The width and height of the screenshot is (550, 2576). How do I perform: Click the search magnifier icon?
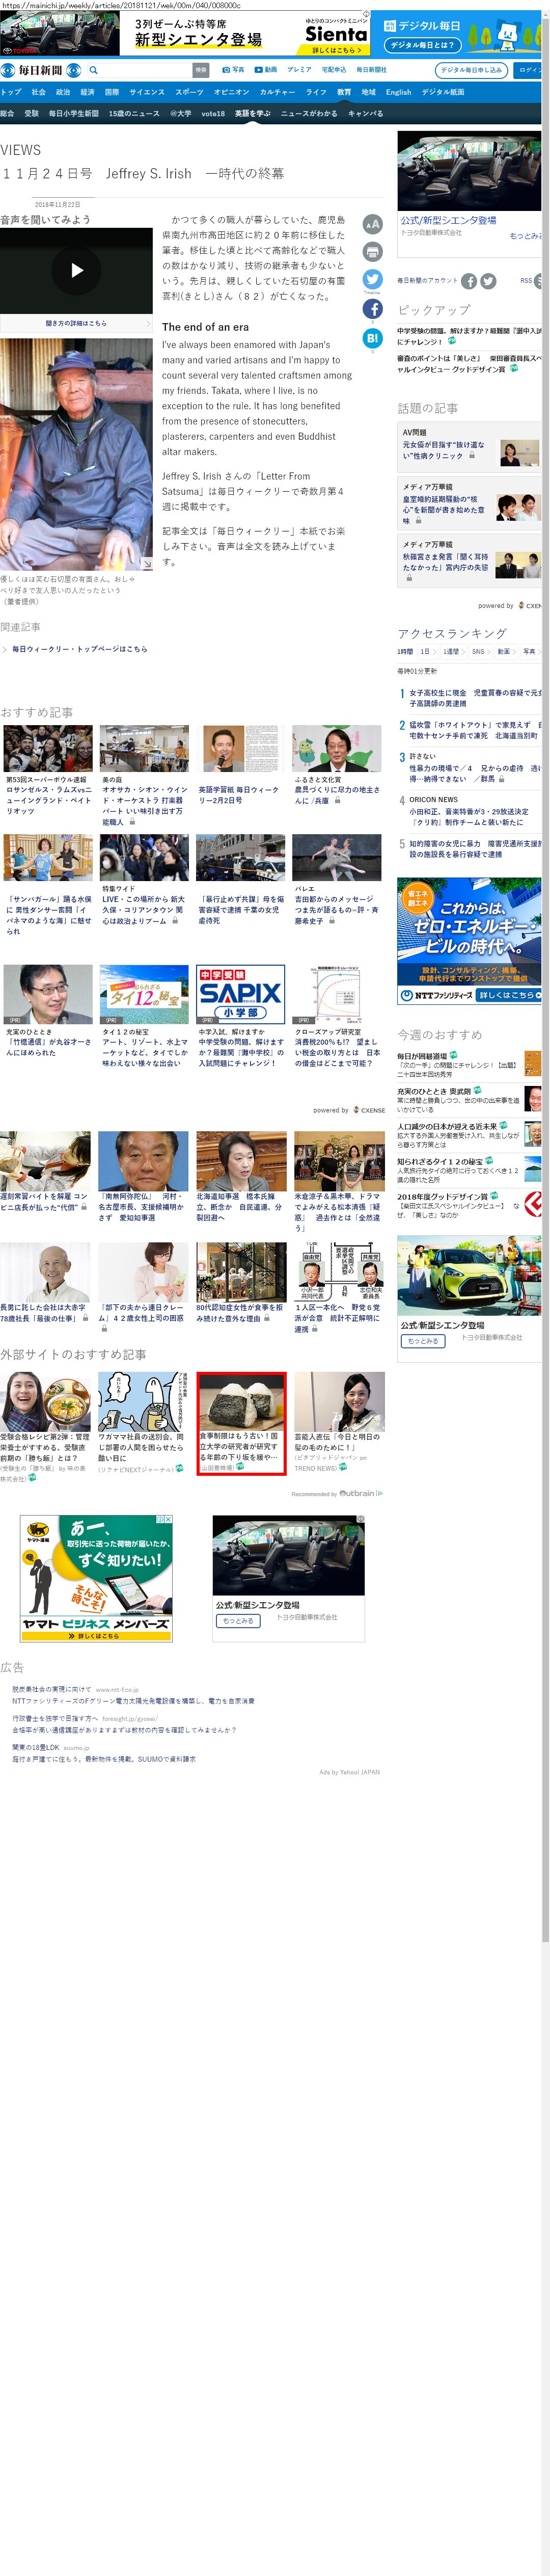pos(94,70)
